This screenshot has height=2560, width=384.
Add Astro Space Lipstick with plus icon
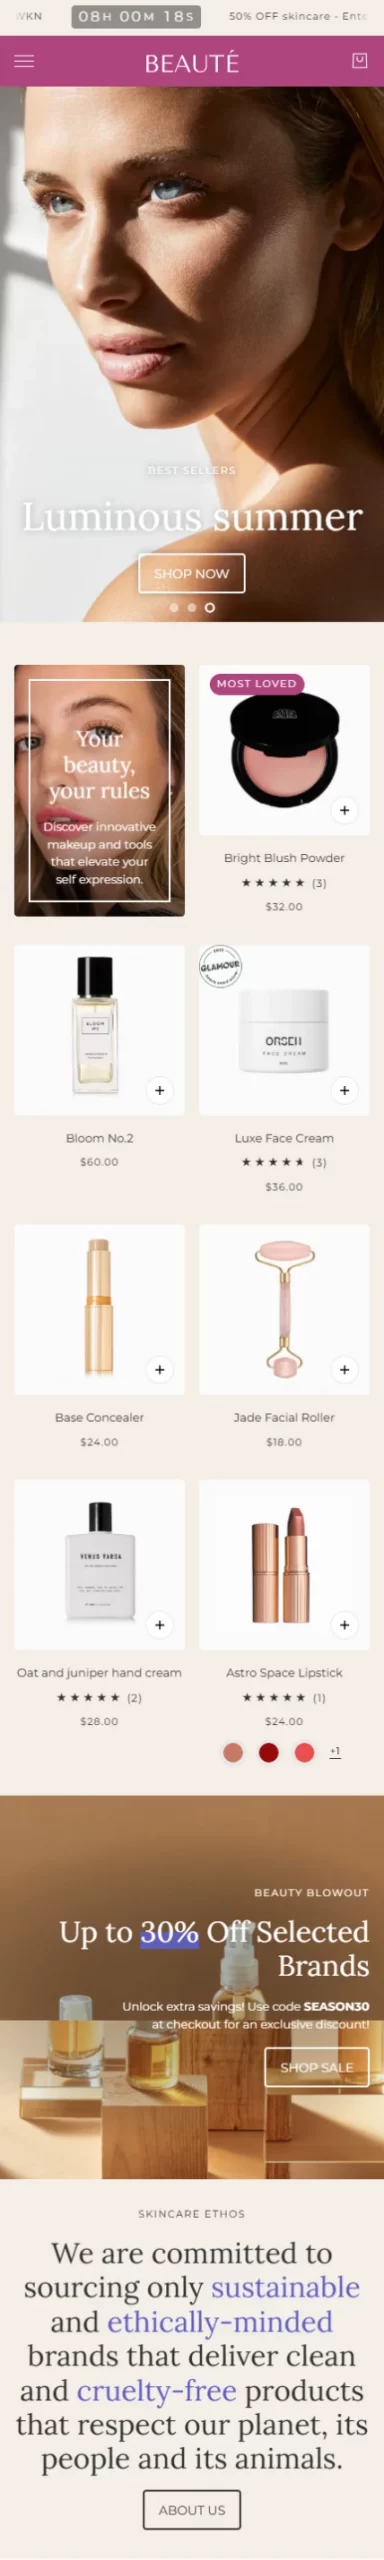(x=344, y=1625)
